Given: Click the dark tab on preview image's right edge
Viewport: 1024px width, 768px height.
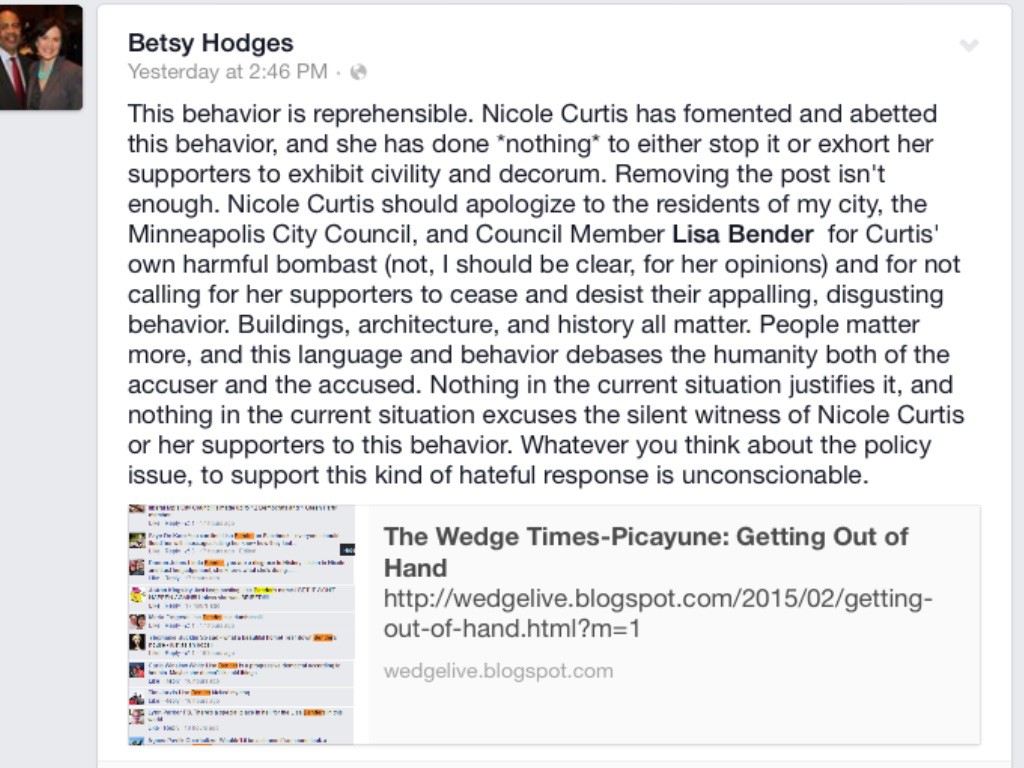Looking at the screenshot, I should pyautogui.click(x=348, y=549).
